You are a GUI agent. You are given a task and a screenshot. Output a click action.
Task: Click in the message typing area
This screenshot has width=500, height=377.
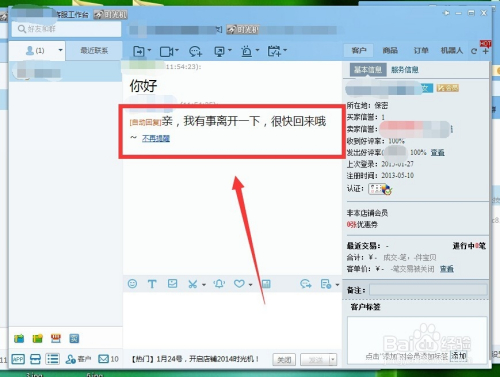232,320
